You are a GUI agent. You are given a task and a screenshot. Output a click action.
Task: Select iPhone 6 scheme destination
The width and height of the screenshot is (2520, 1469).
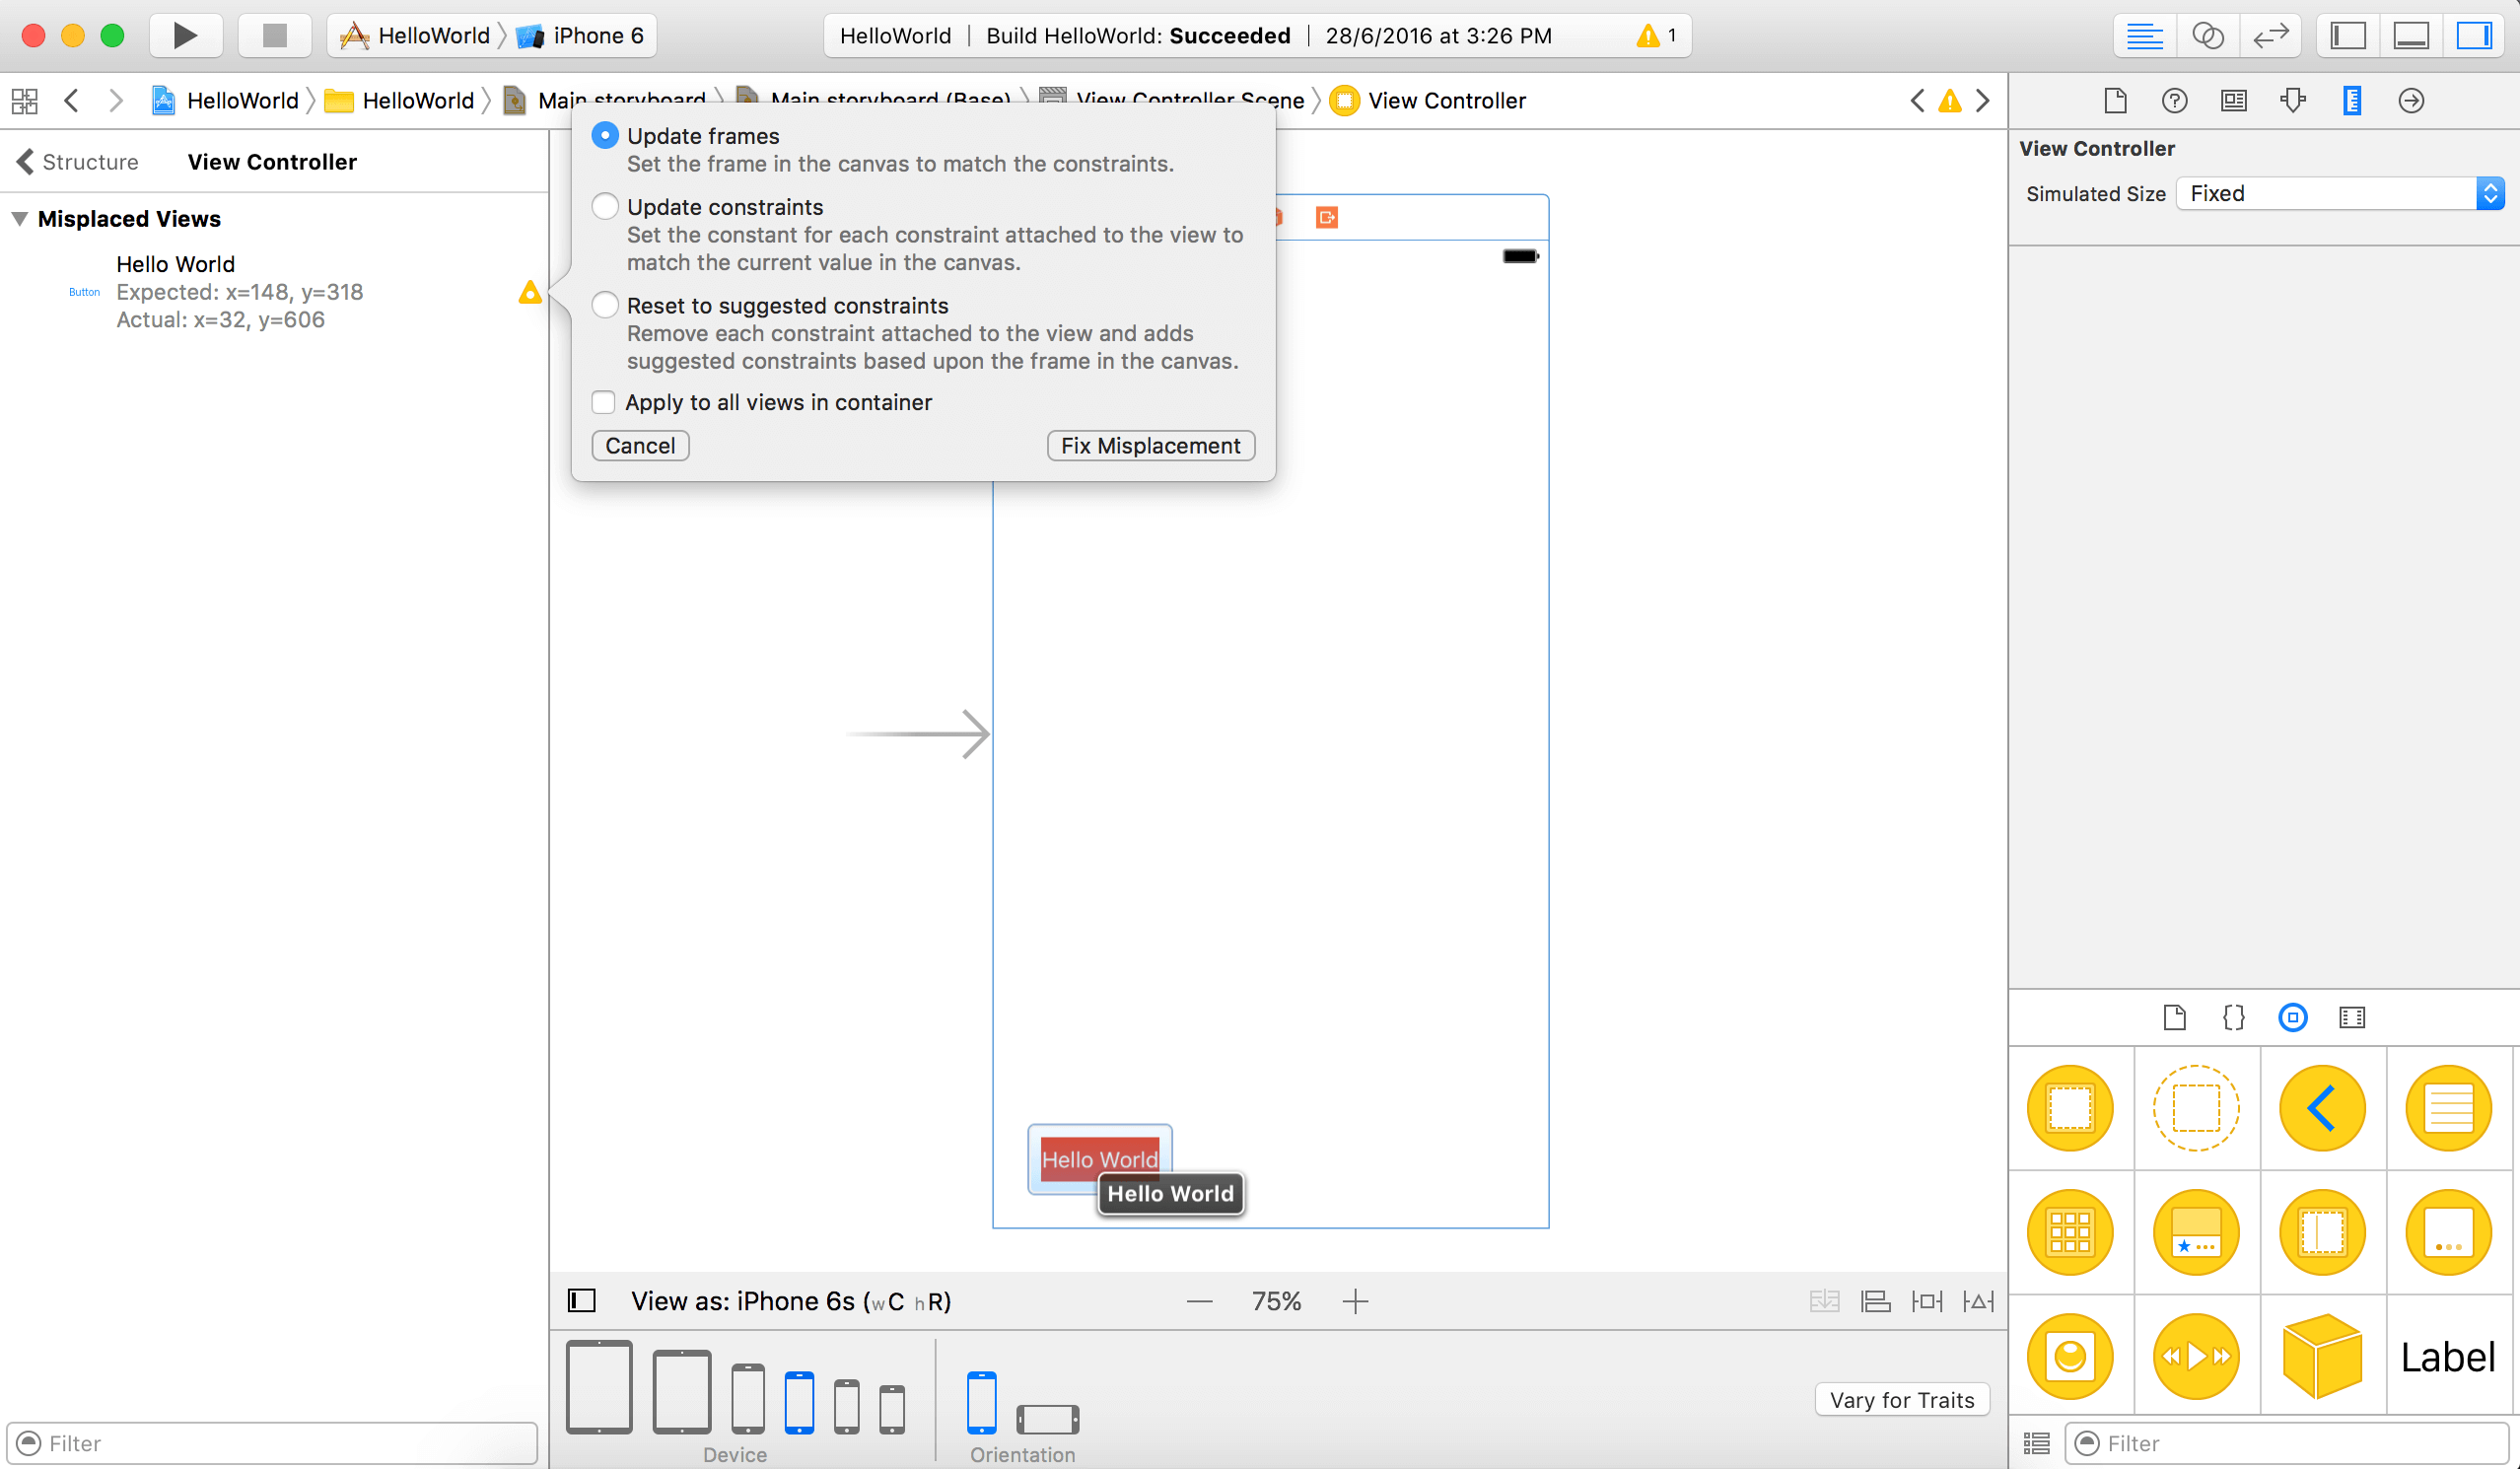coord(596,36)
